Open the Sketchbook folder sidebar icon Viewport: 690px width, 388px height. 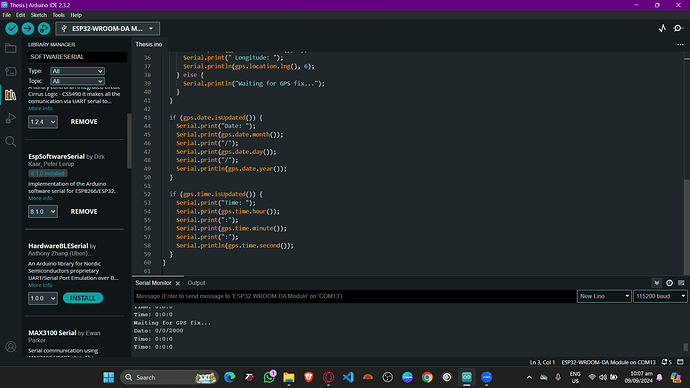(11, 48)
